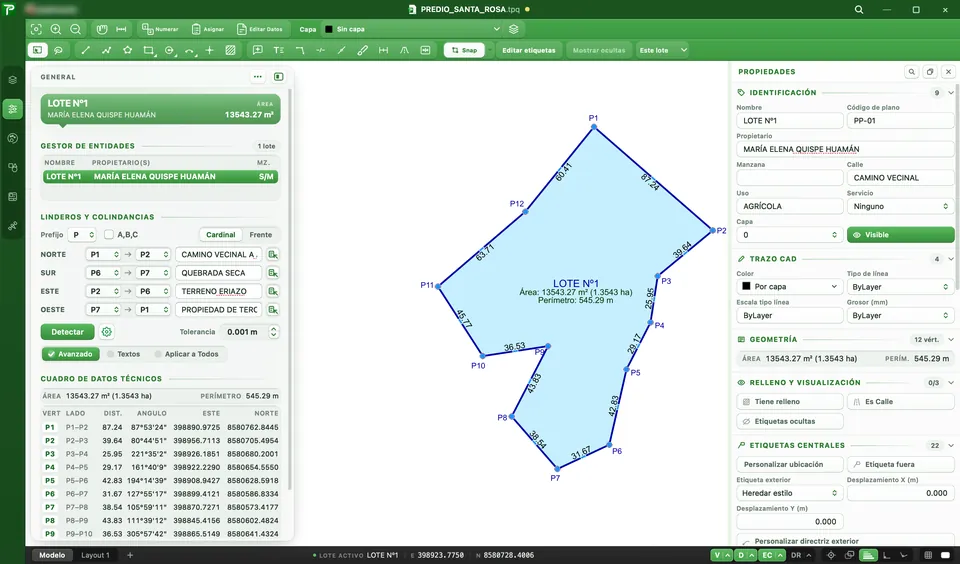Select the circle drawing tool

point(170,50)
